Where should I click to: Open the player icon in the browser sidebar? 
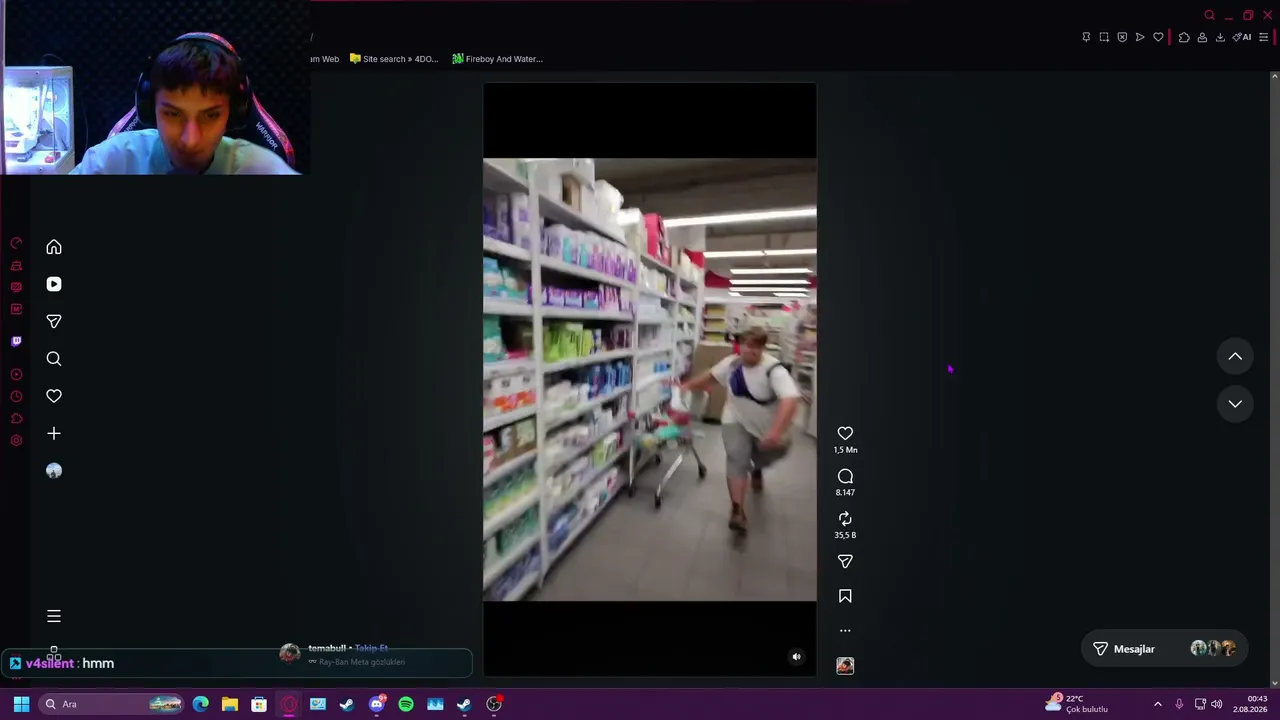pos(16,374)
